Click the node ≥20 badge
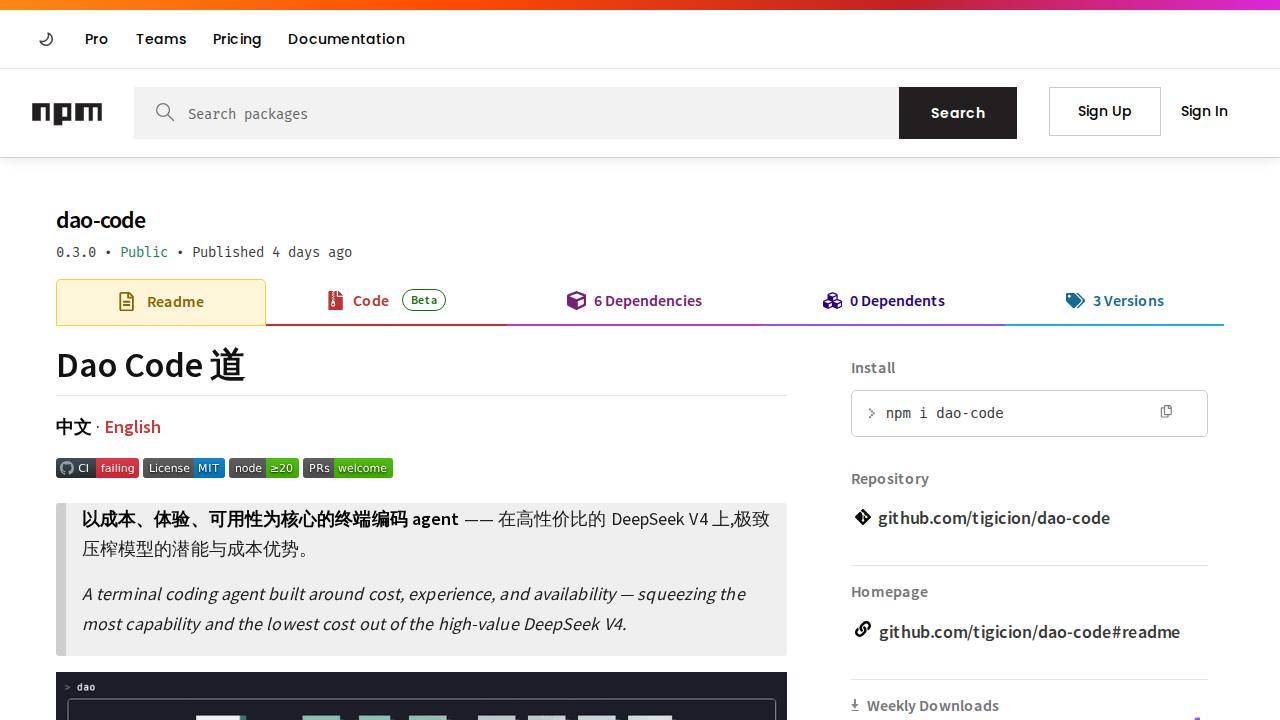Viewport: 1280px width, 720px height. [x=264, y=468]
